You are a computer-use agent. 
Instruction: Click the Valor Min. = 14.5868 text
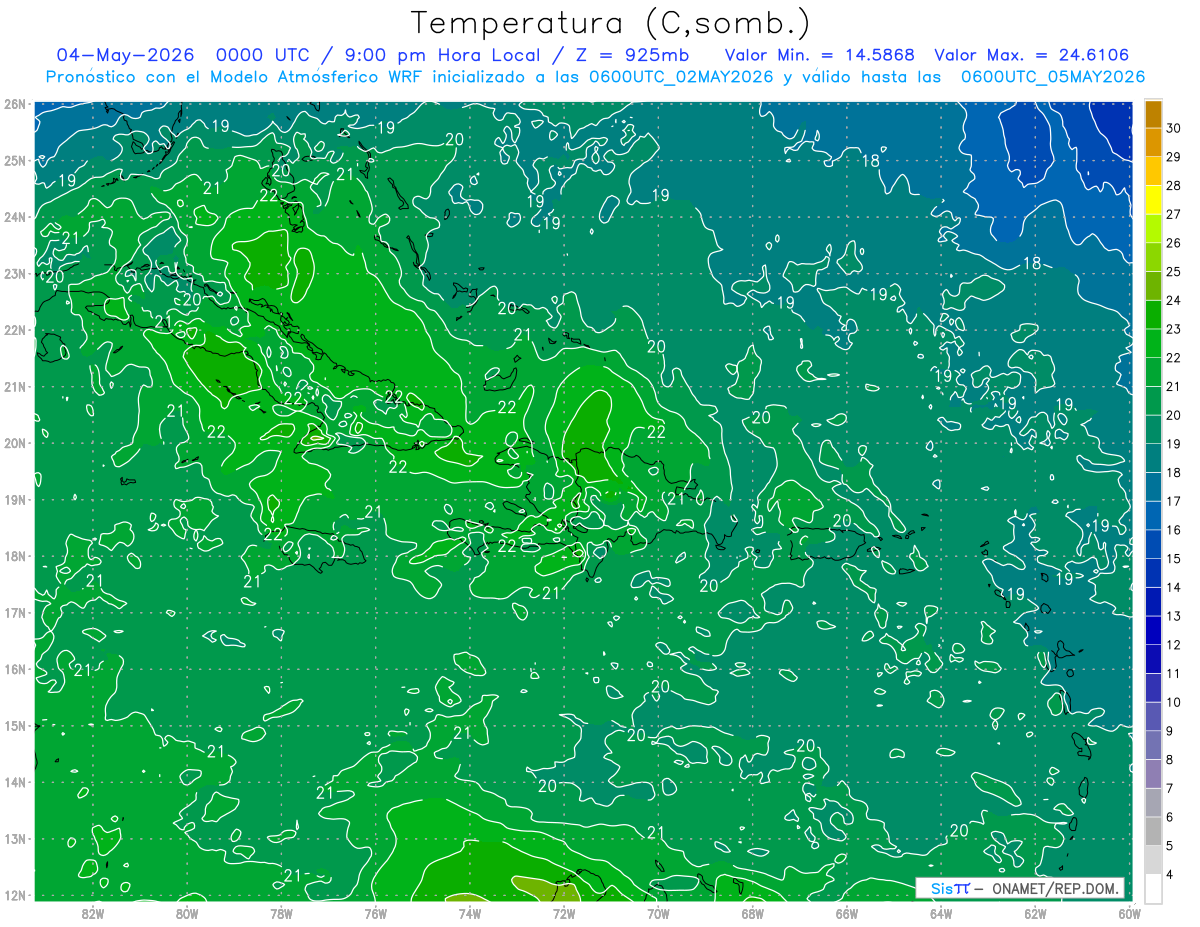(820, 56)
